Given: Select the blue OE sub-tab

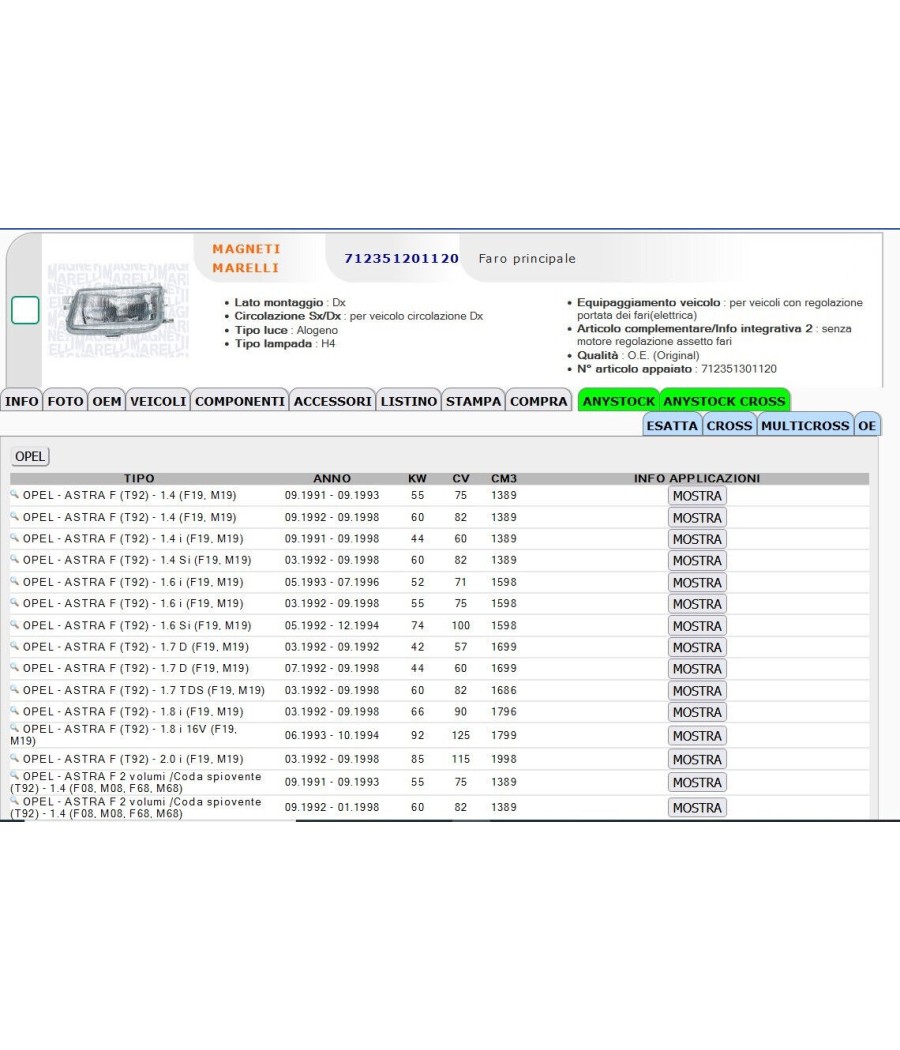Looking at the screenshot, I should pos(867,425).
